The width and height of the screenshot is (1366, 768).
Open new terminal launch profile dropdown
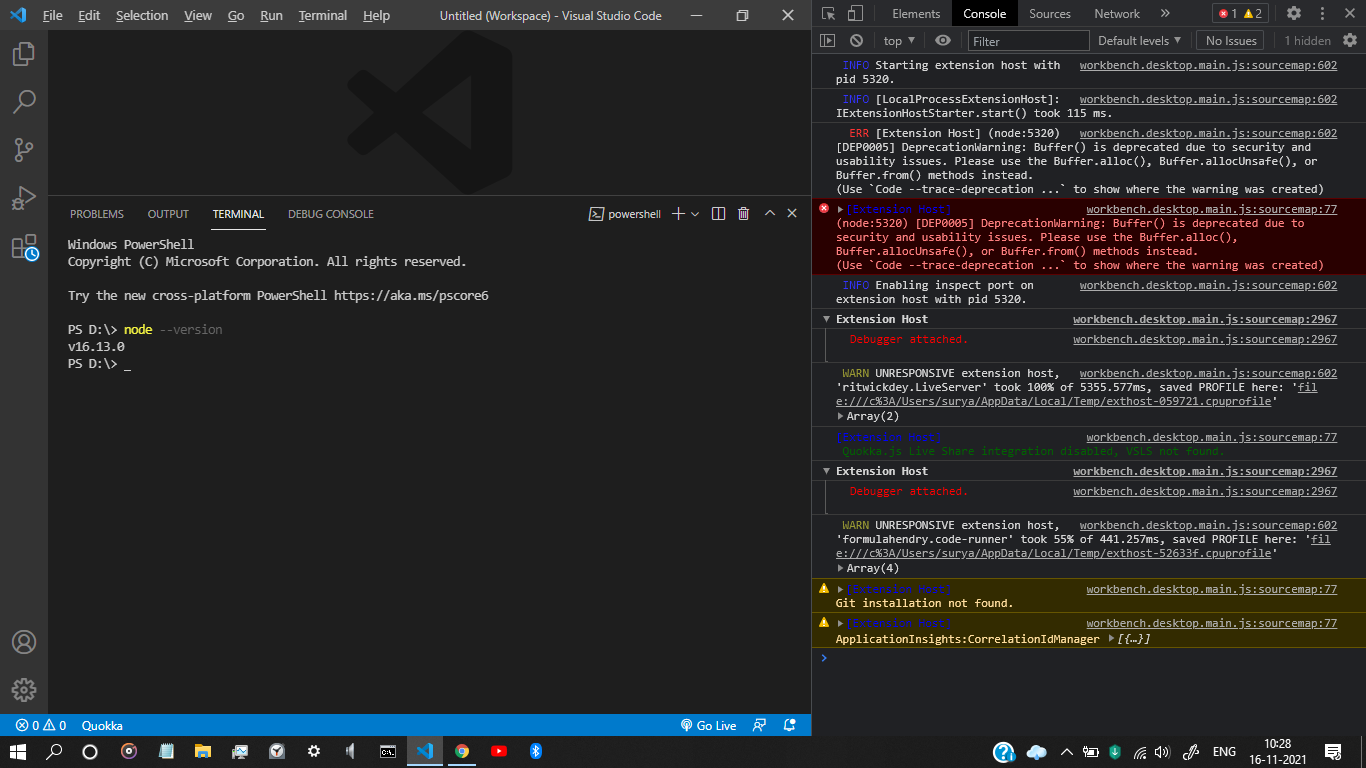point(695,214)
